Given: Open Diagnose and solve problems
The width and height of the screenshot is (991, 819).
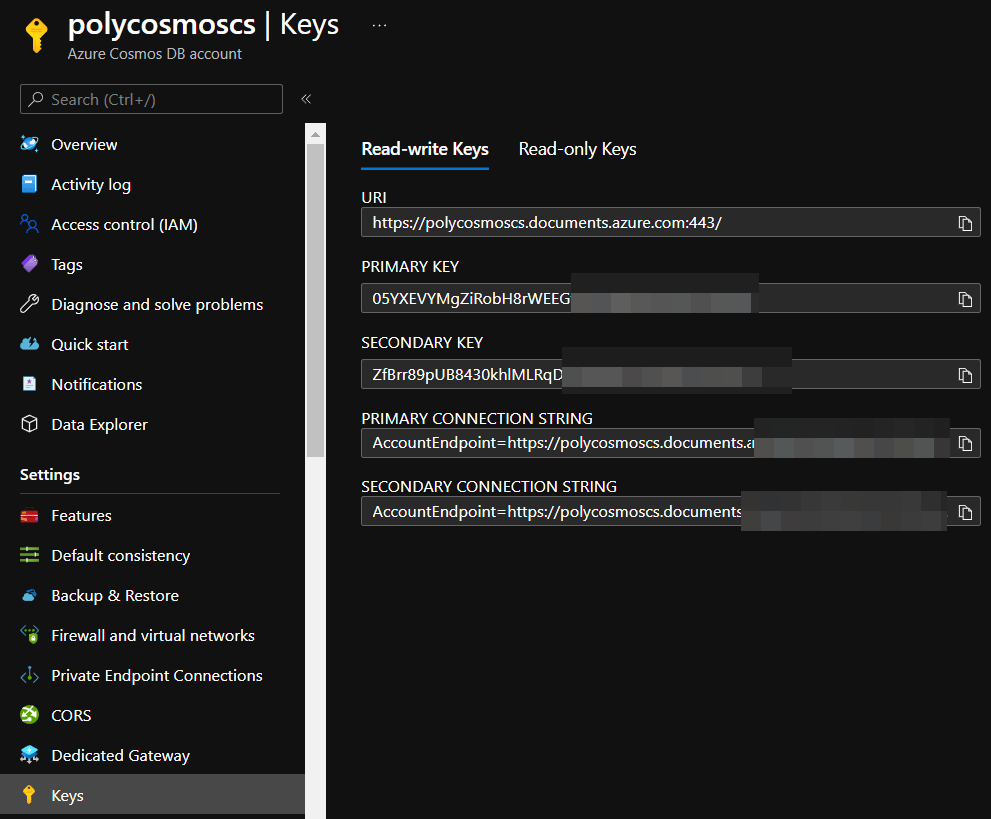Looking at the screenshot, I should 157,305.
